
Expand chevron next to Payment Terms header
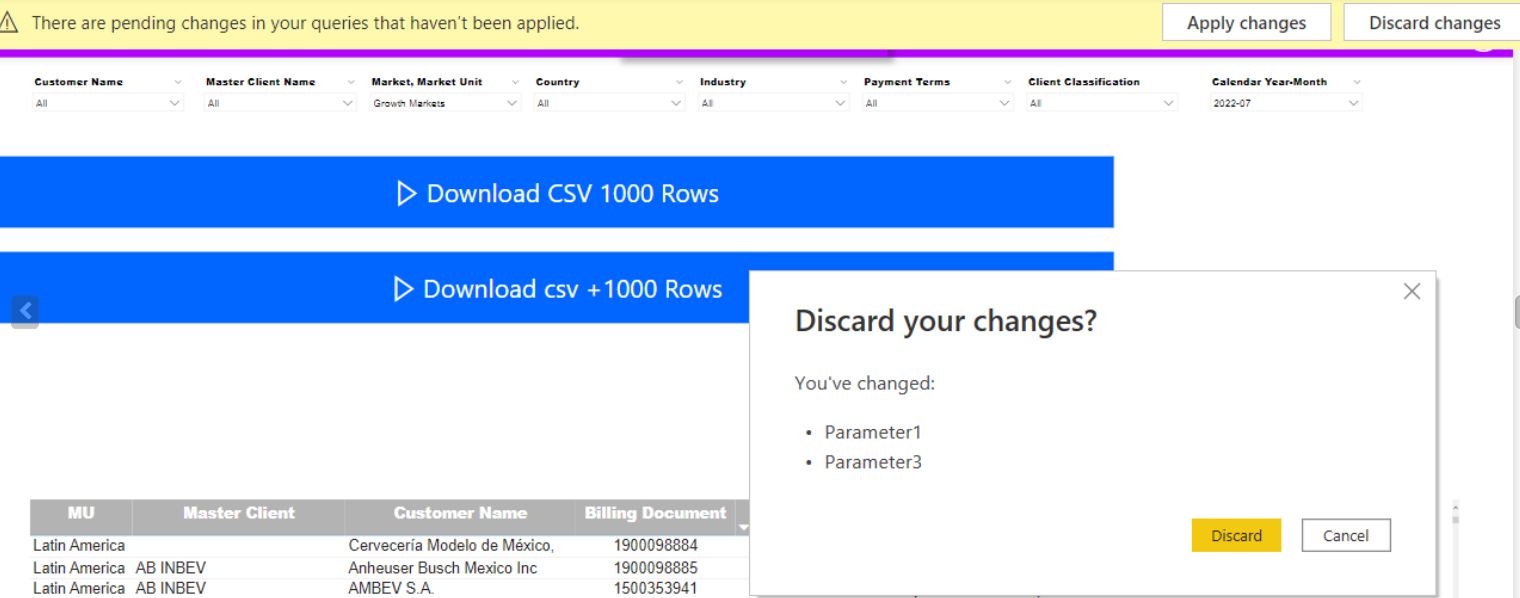[1007, 82]
